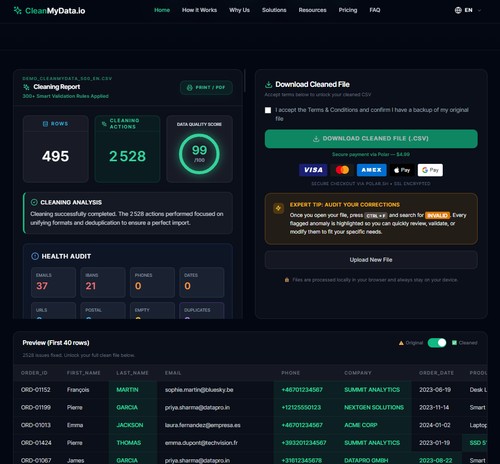Click the Cleaning Analysis check icon
Image resolution: width=500 pixels, height=464 pixels.
[x=34, y=202]
